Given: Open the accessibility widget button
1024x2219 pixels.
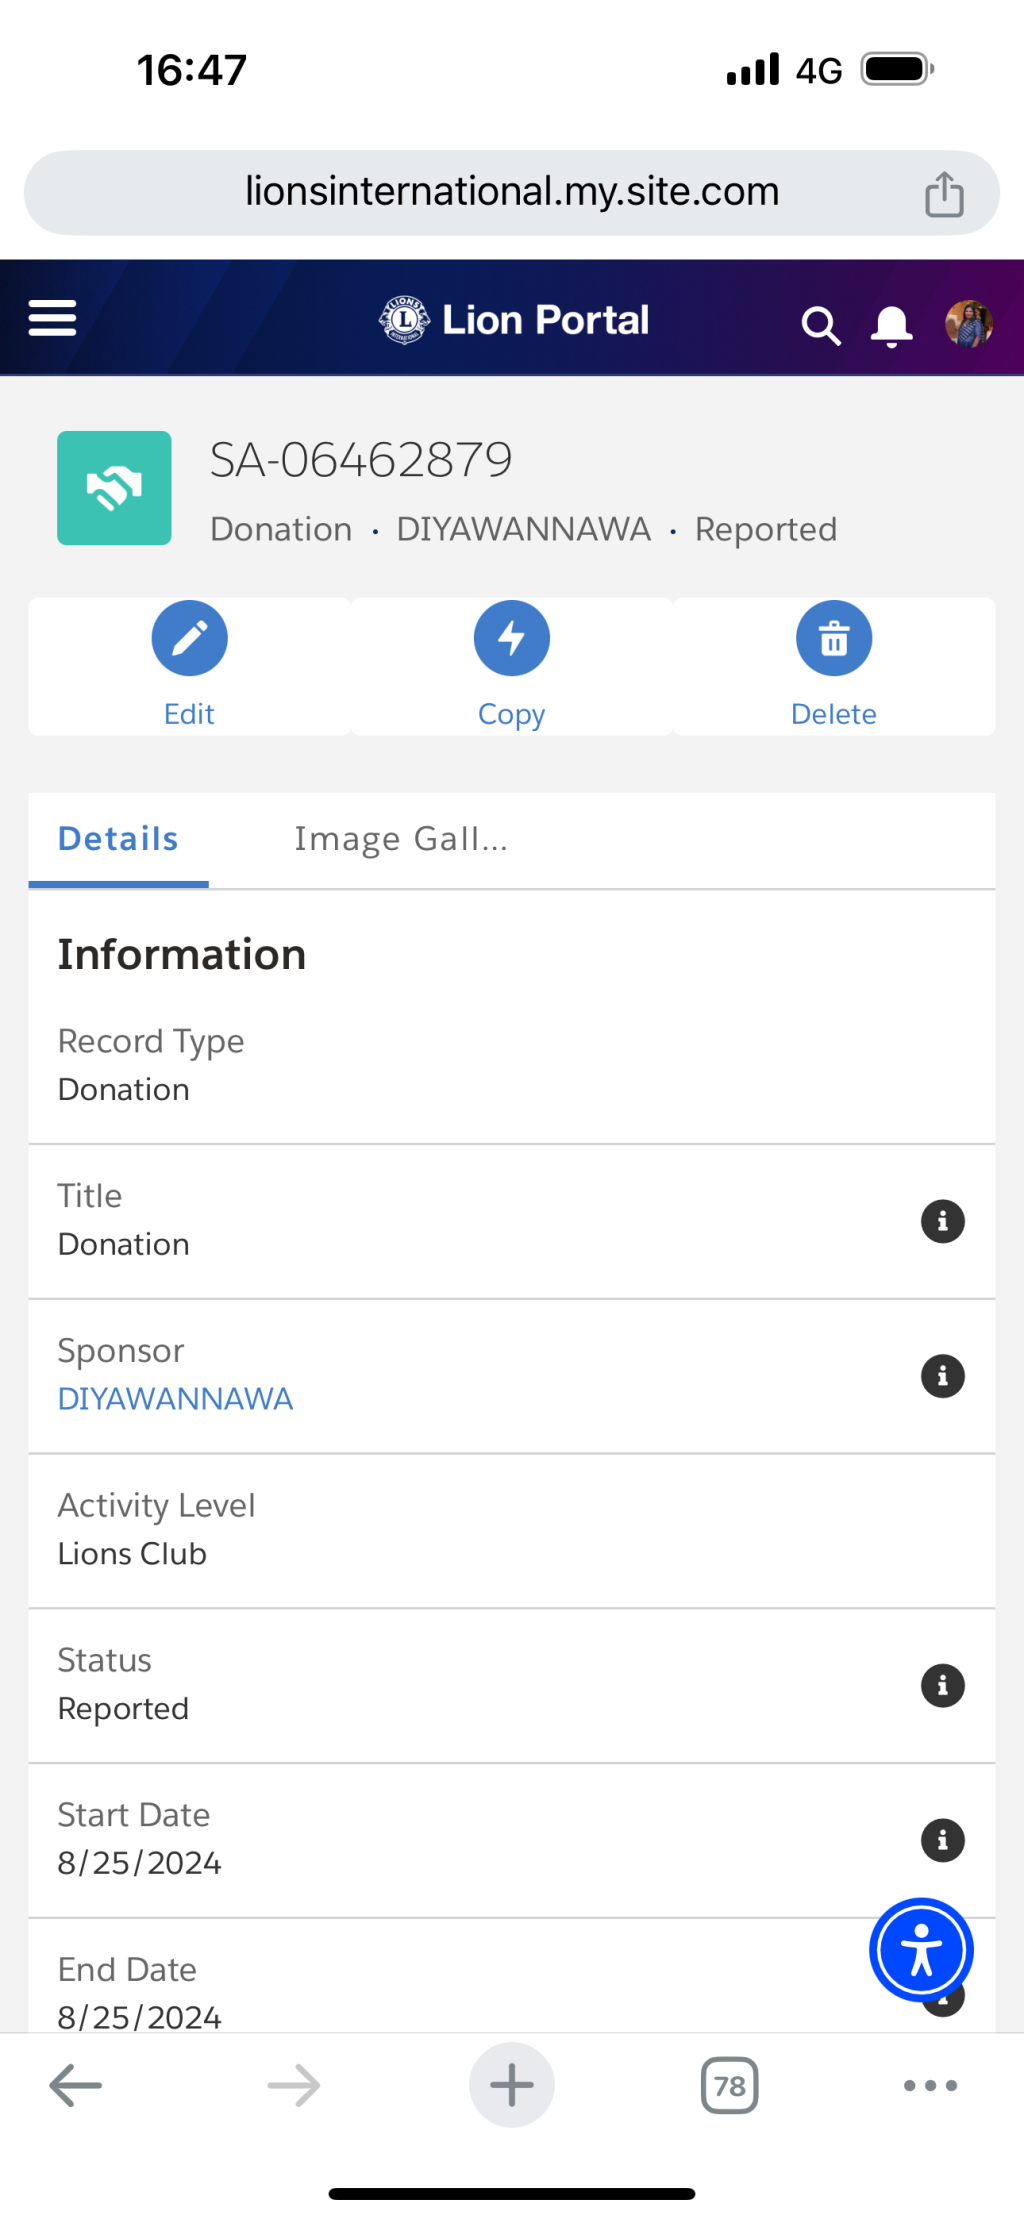Looking at the screenshot, I should pyautogui.click(x=921, y=1950).
